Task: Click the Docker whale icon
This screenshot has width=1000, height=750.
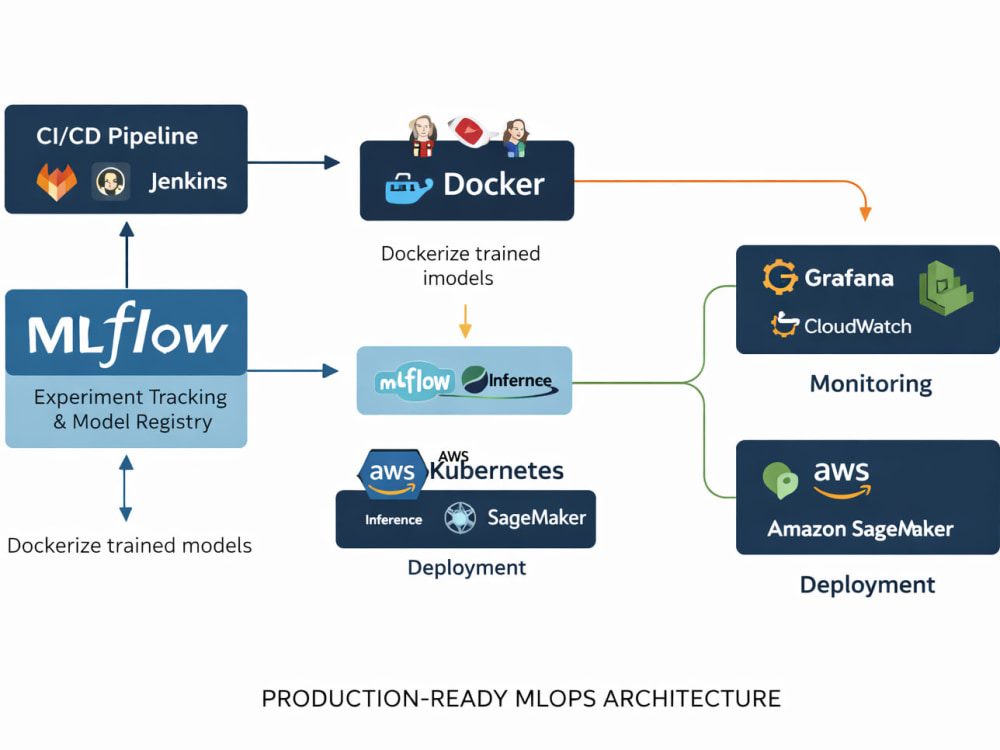Action: [x=409, y=188]
